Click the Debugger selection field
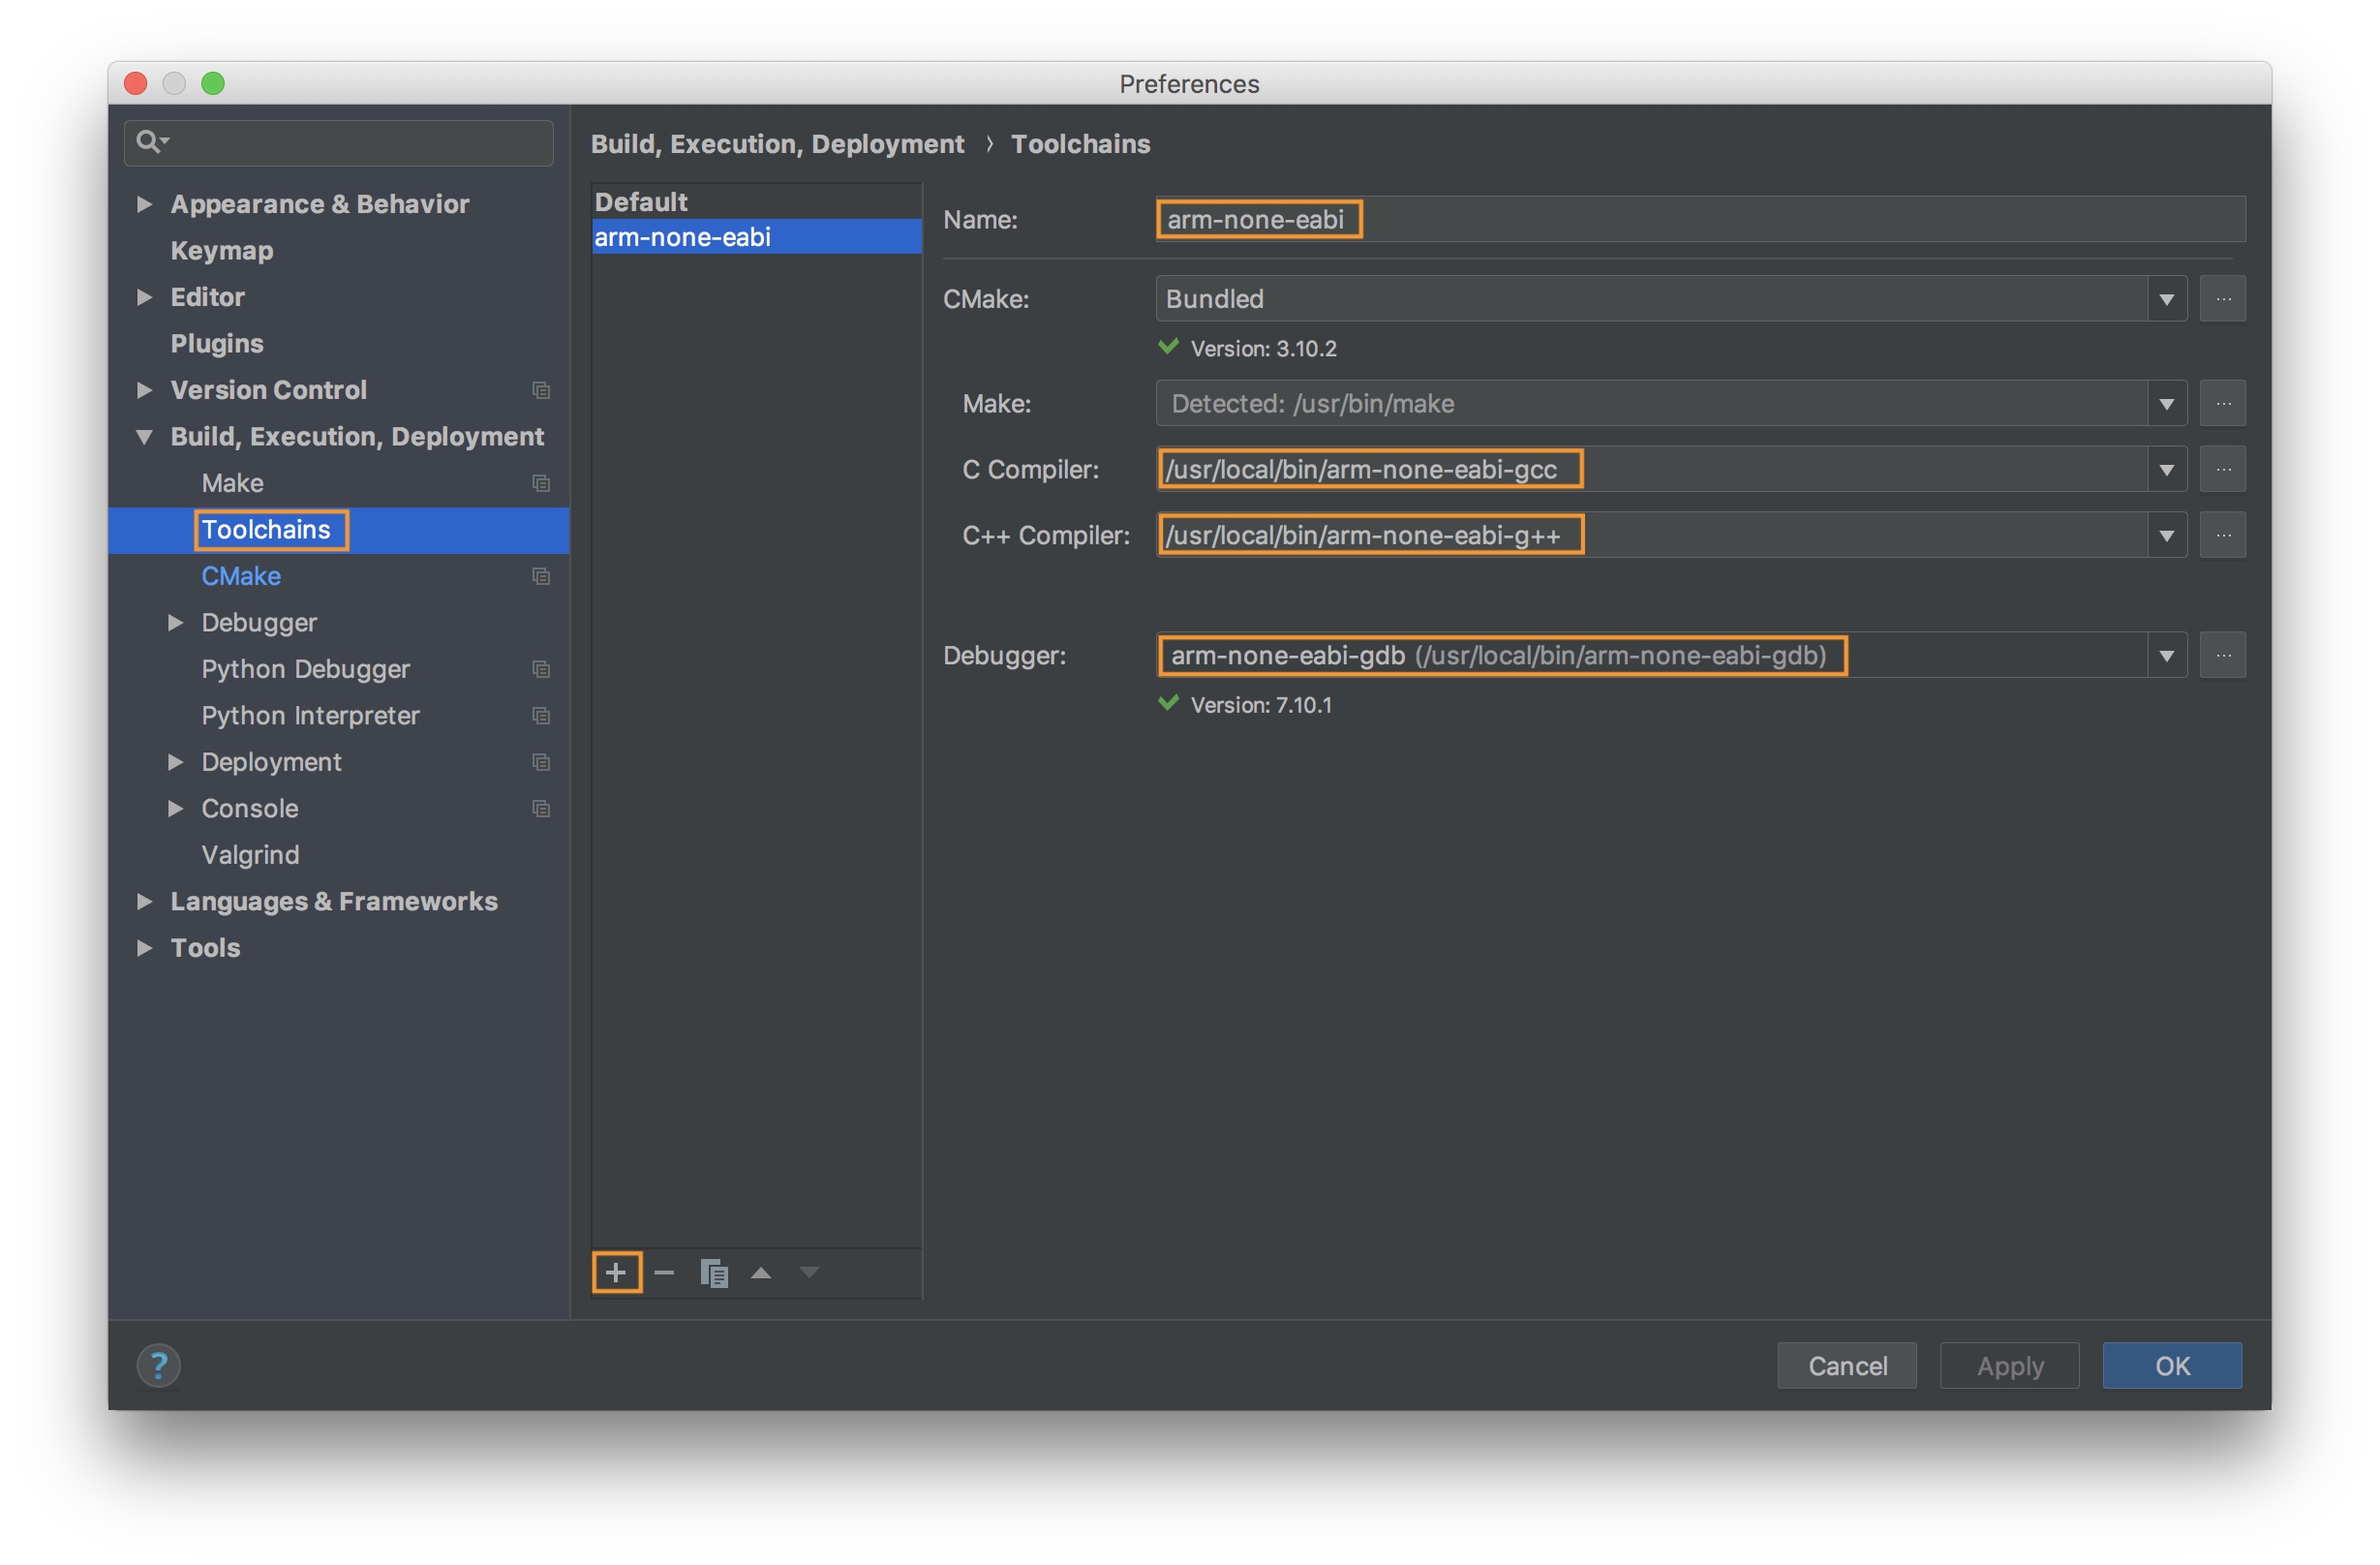 pos(1652,655)
